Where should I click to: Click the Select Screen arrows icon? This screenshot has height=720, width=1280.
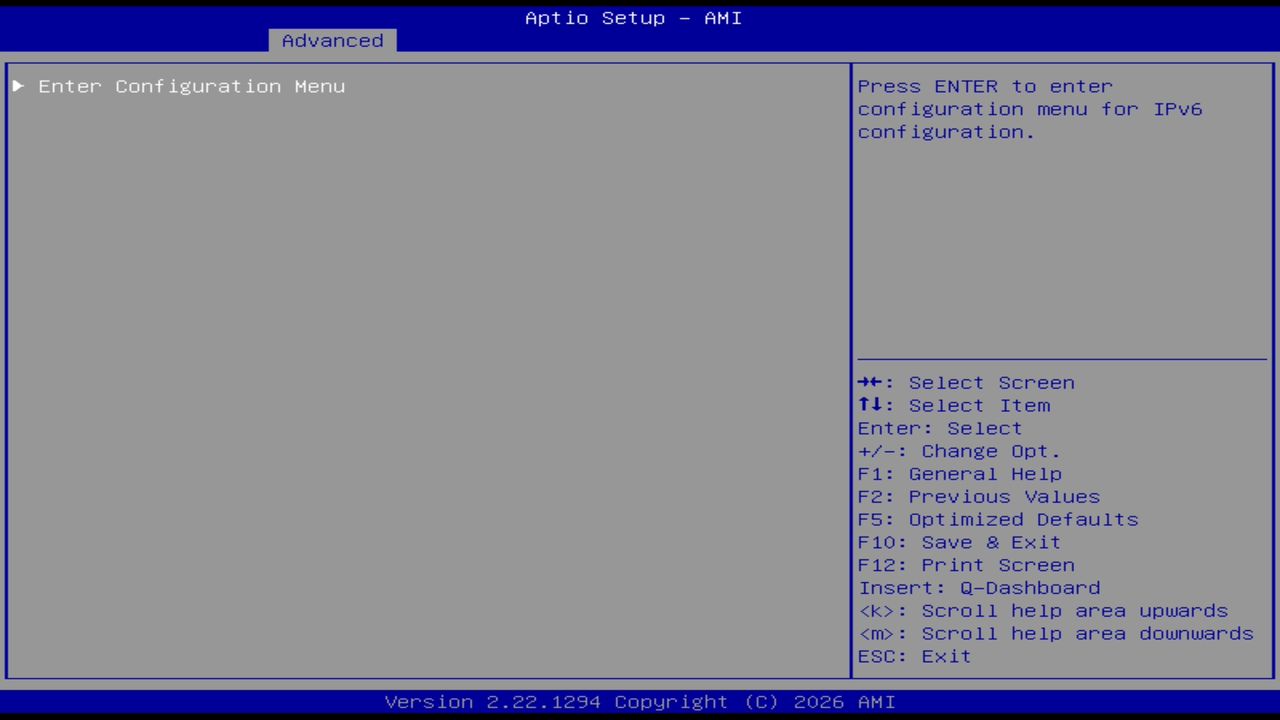tap(870, 382)
